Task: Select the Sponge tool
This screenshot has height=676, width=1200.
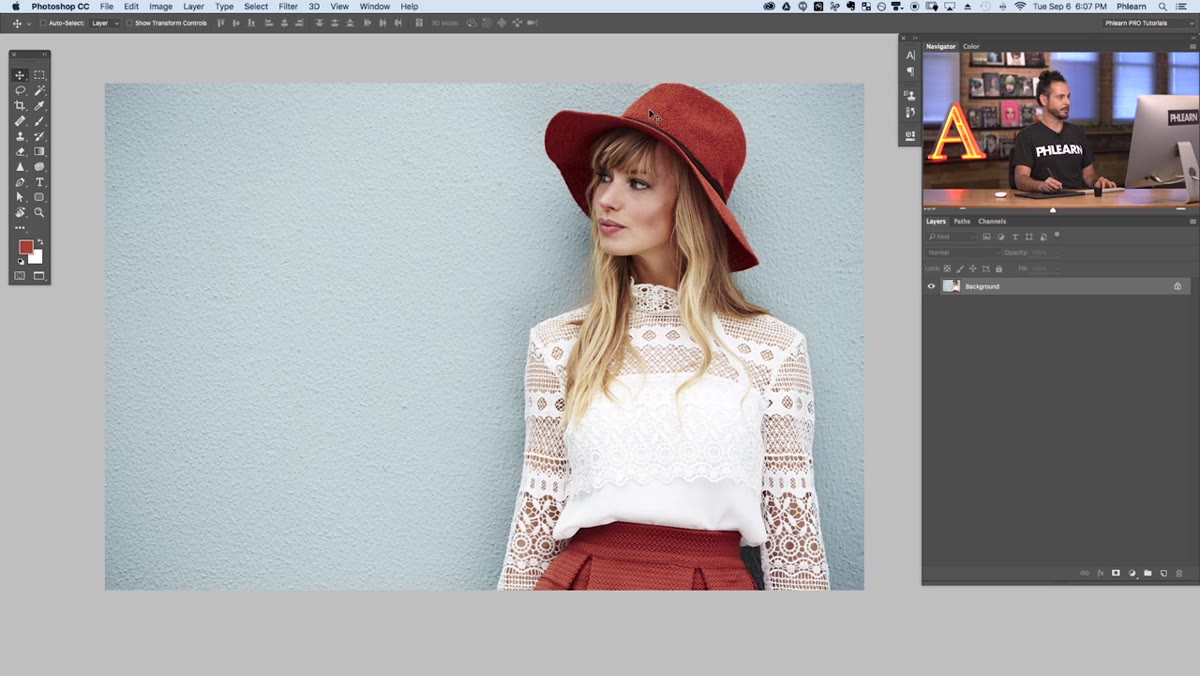Action: click(x=39, y=167)
